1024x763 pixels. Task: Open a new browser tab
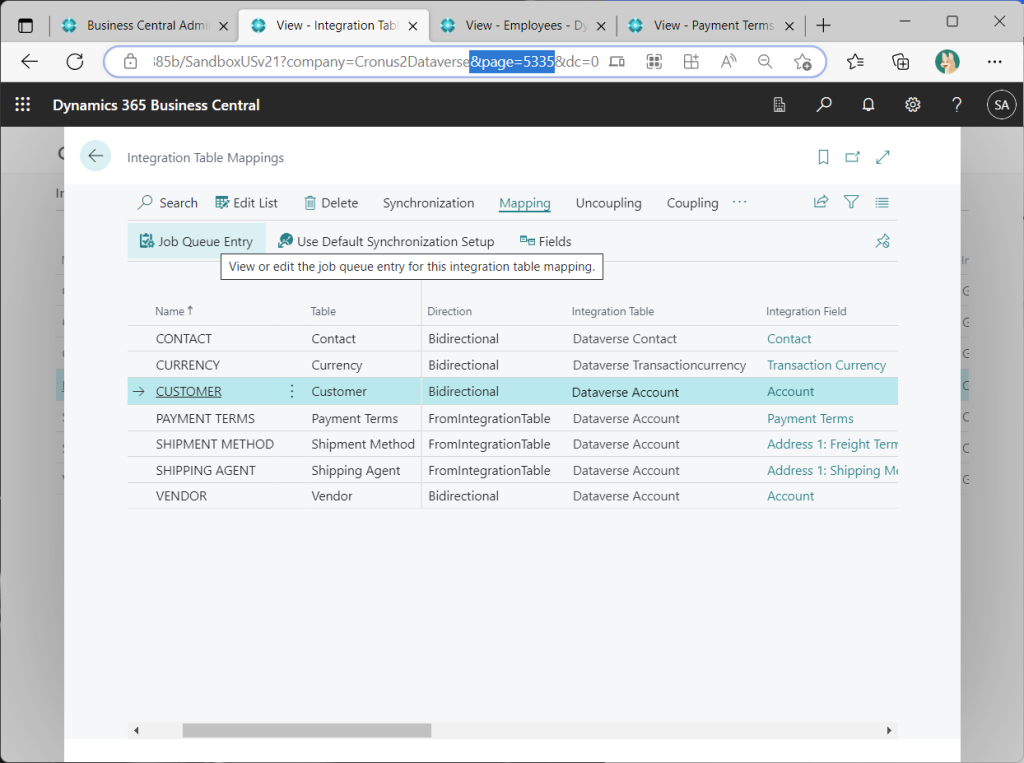(x=824, y=25)
